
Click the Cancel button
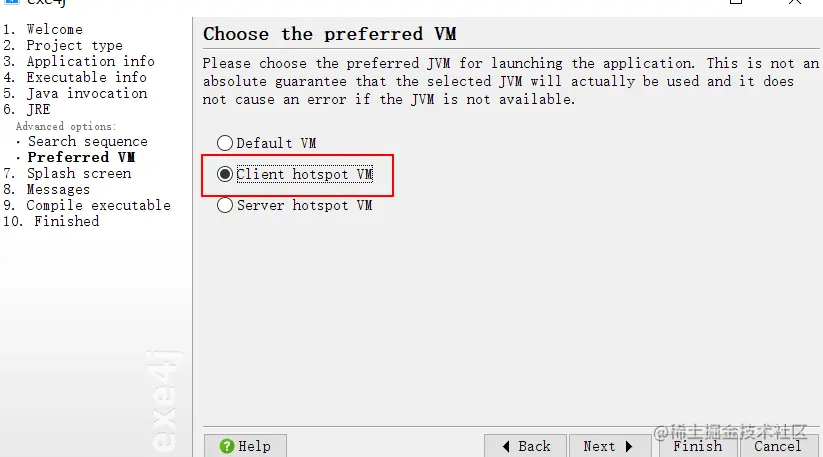(778, 446)
